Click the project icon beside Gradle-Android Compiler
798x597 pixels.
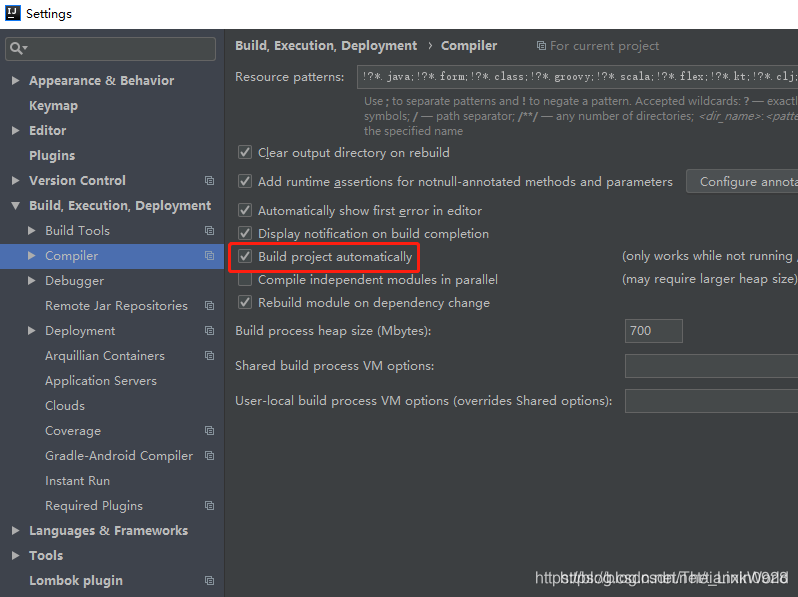(209, 456)
